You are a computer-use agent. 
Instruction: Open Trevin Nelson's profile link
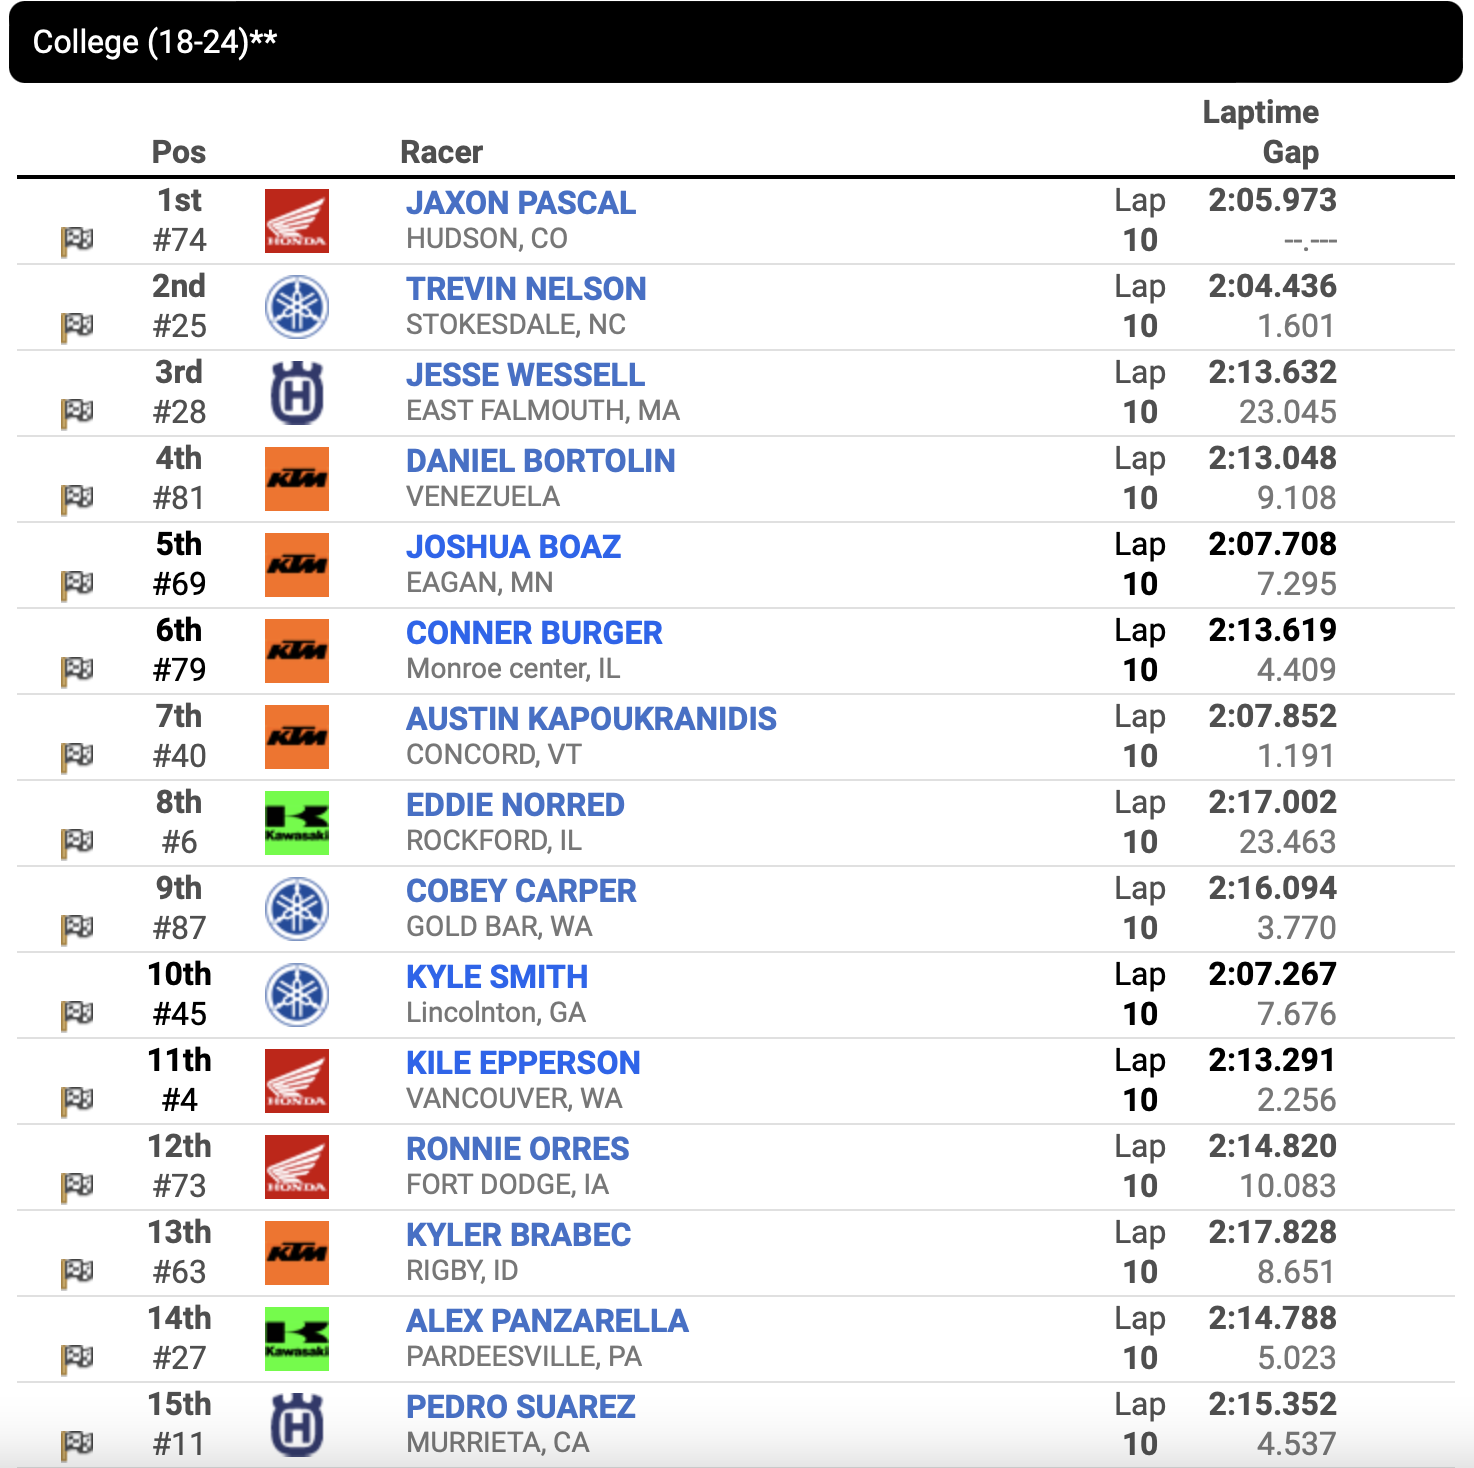(526, 289)
